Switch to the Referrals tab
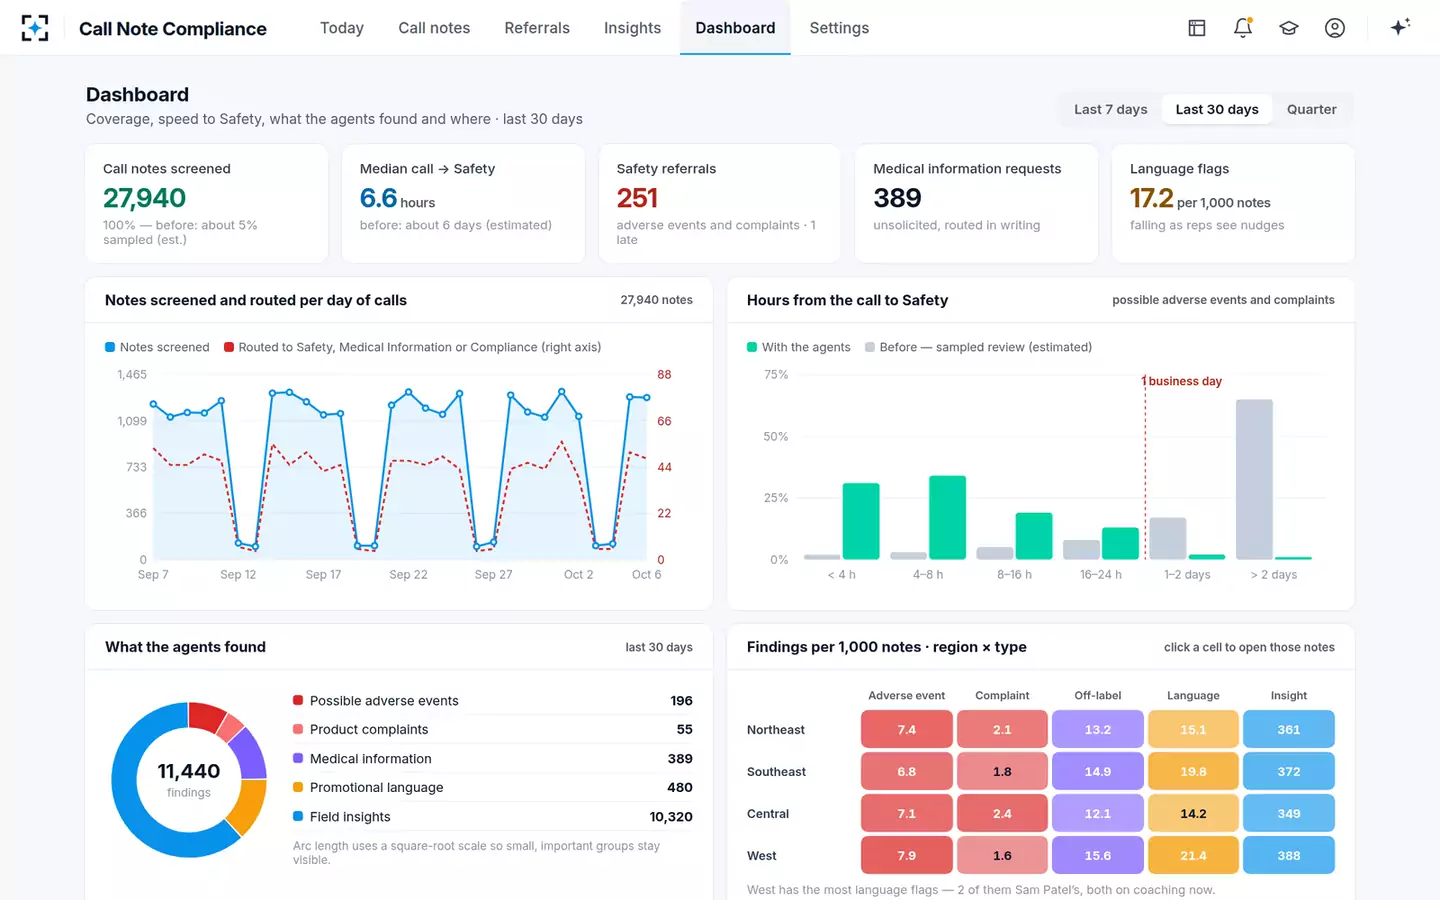Screen dimensions: 1440x900 (537, 28)
